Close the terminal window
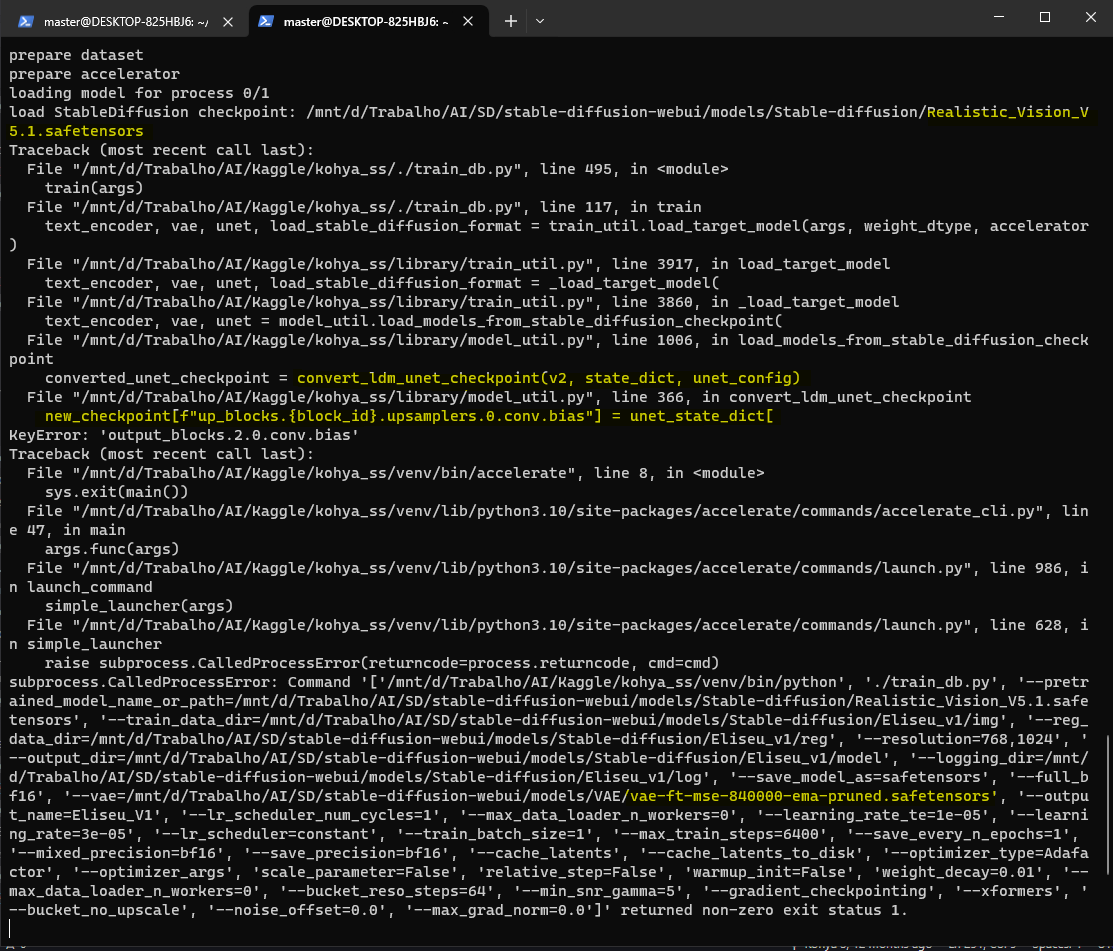1113x951 pixels. [x=1090, y=17]
